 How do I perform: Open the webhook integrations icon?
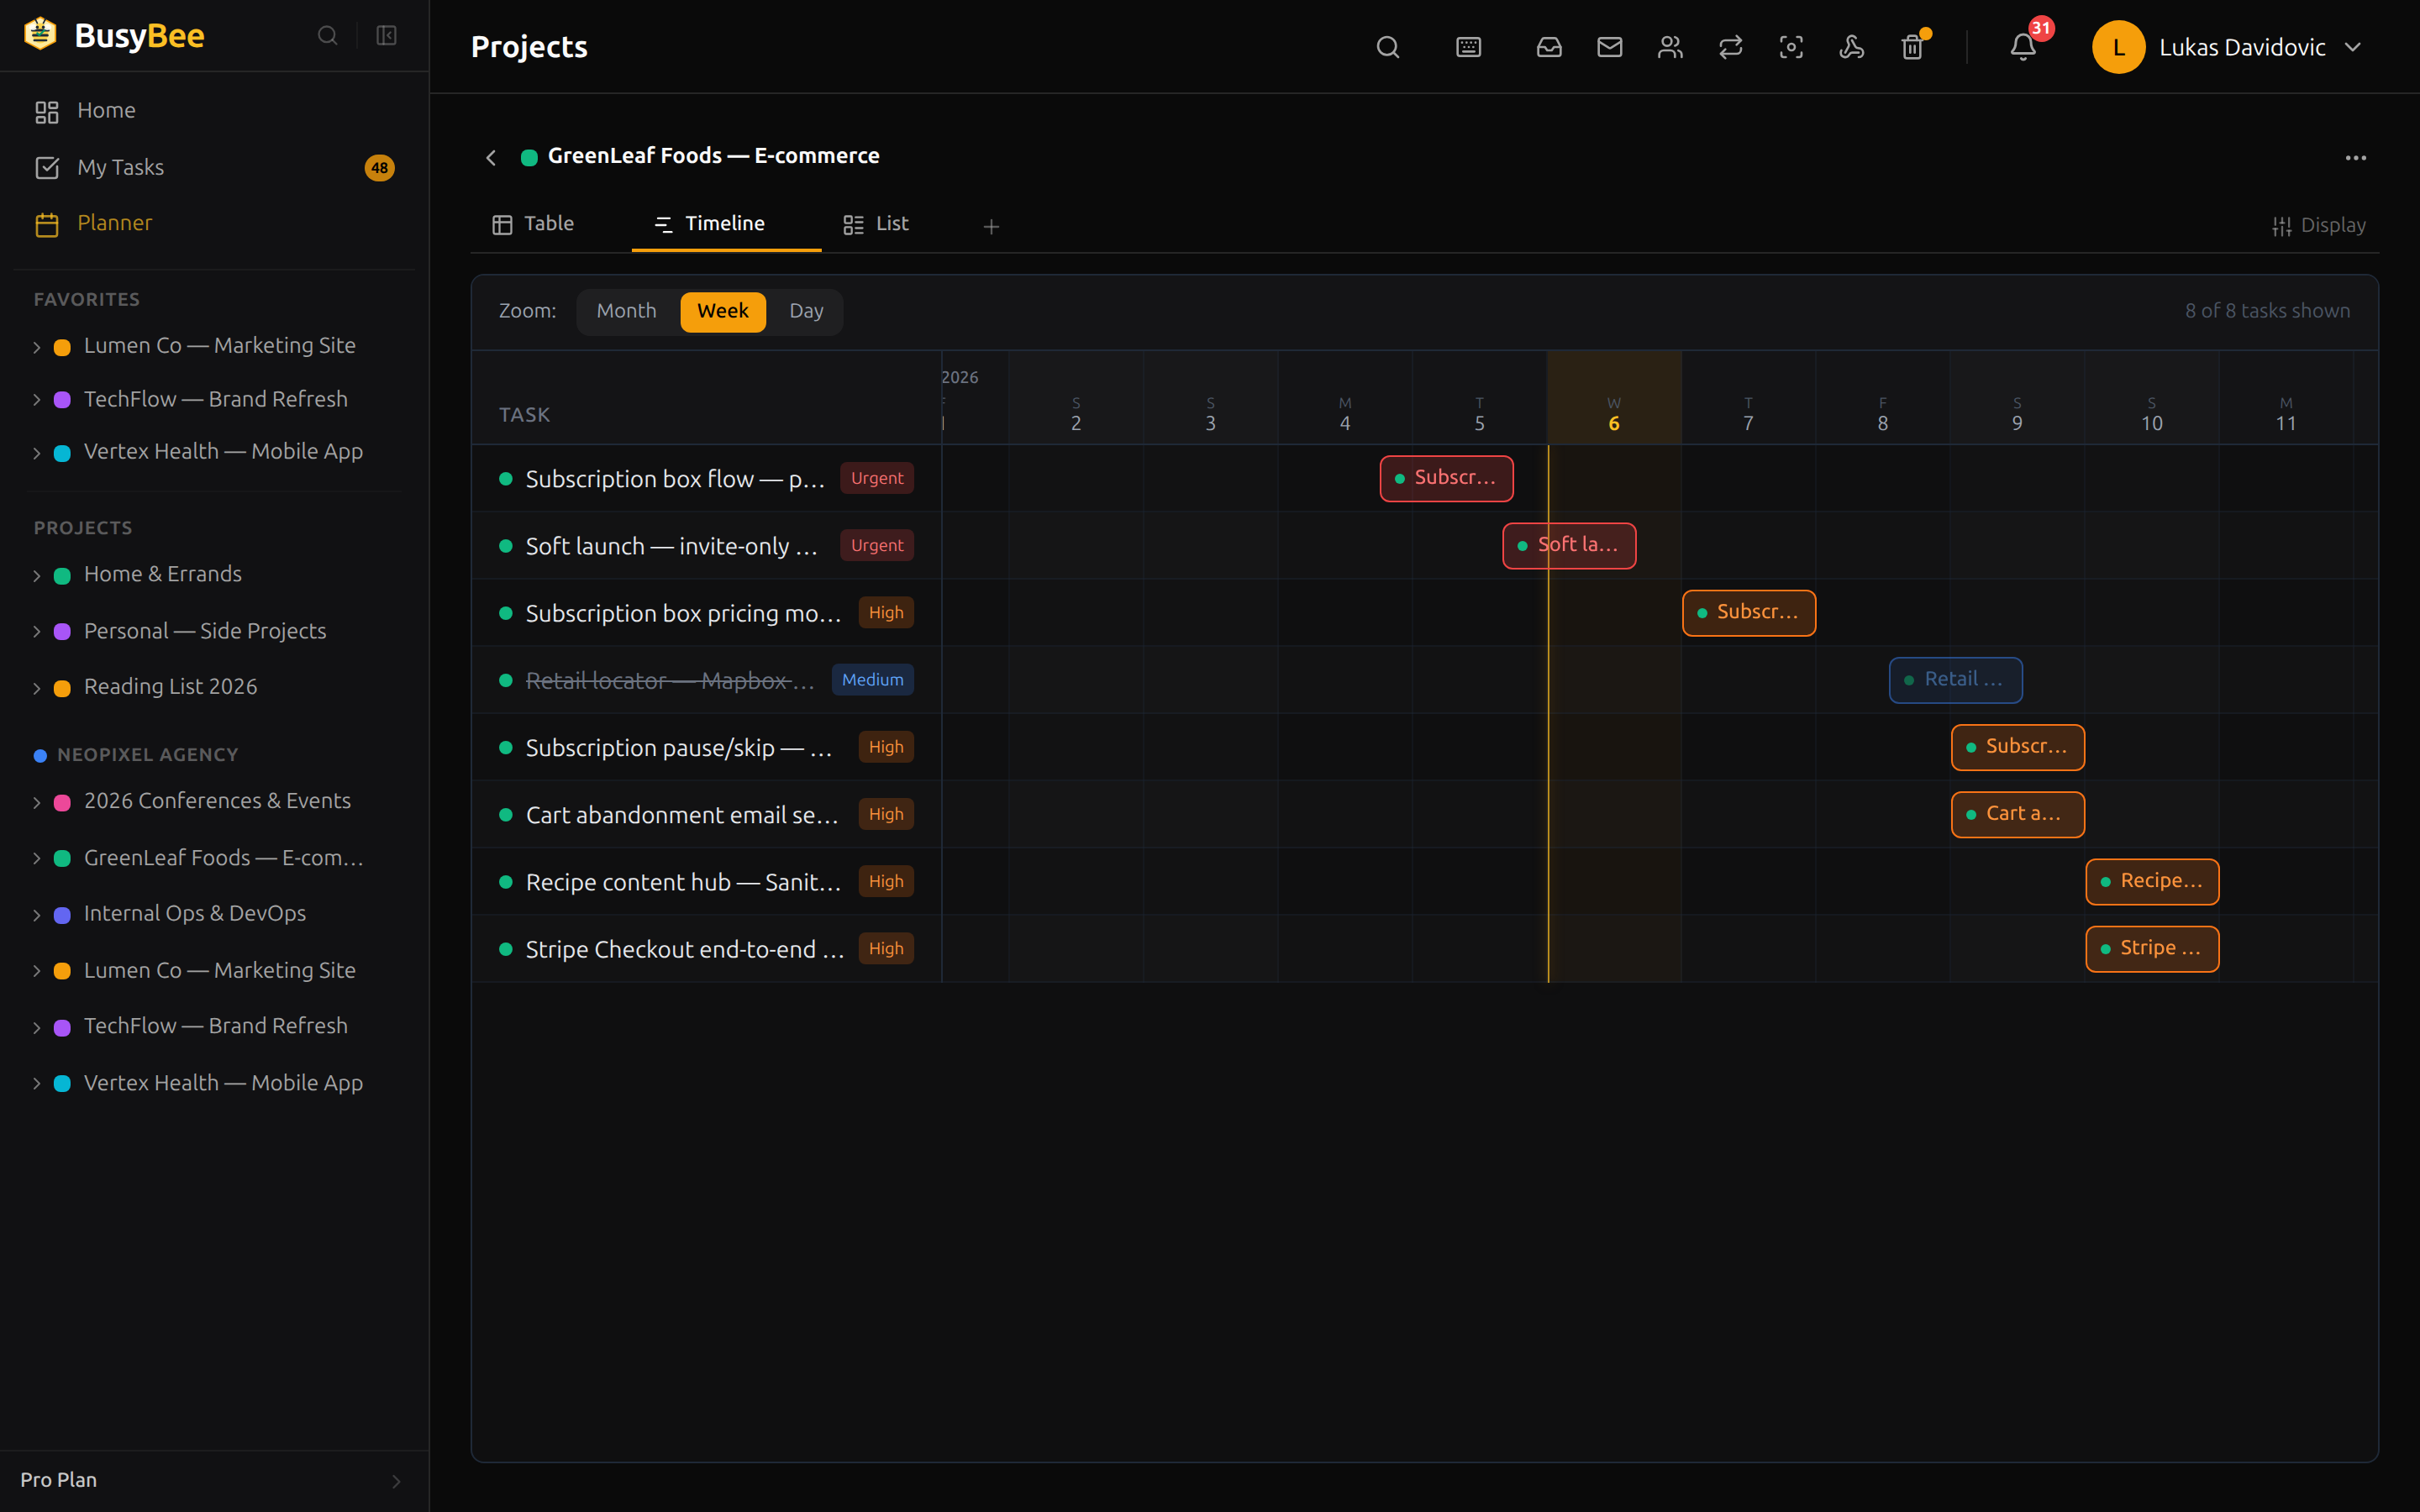click(1852, 47)
